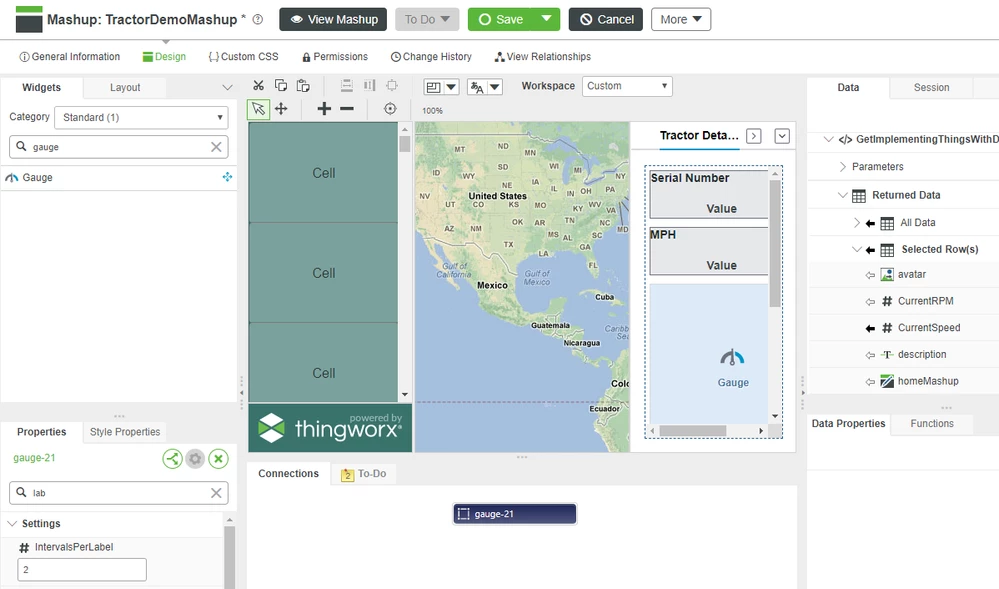The image size is (999, 589).
Task: Select the pan move tool
Action: pos(281,109)
